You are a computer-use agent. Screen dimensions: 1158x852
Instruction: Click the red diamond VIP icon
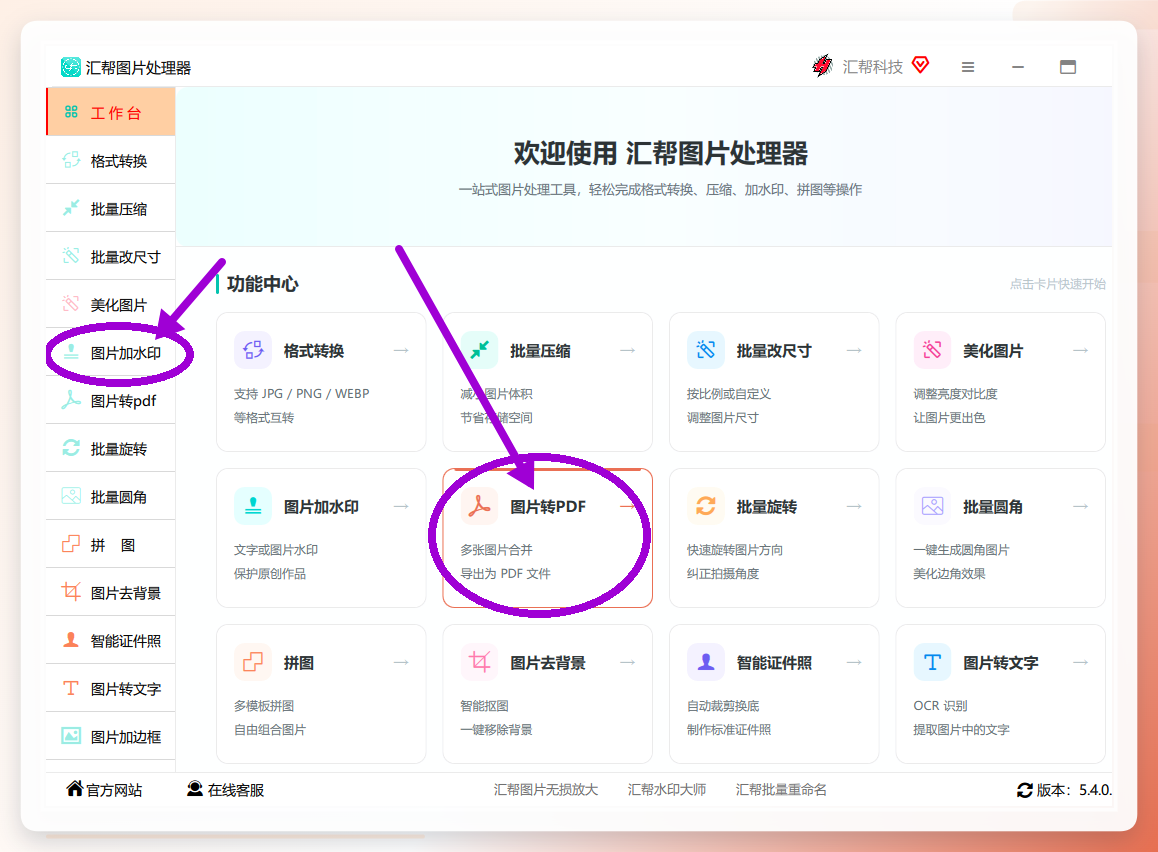click(x=920, y=65)
